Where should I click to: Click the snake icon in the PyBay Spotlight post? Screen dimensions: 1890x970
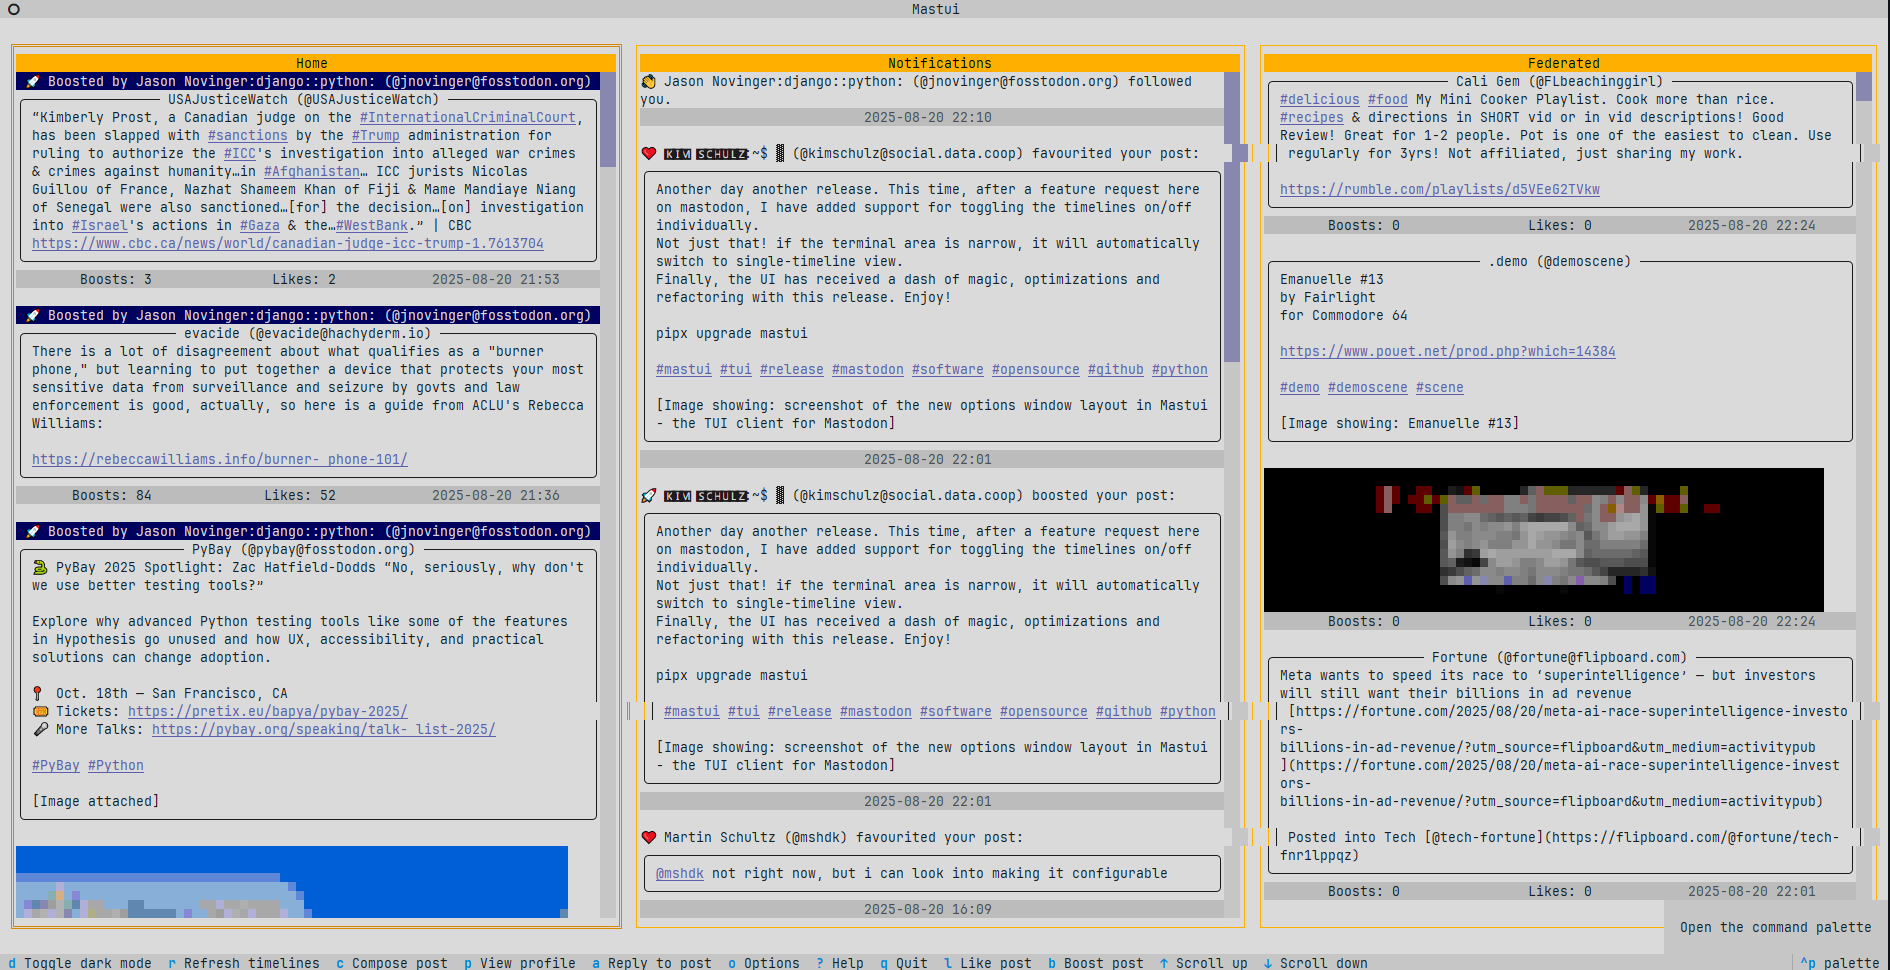(39, 567)
